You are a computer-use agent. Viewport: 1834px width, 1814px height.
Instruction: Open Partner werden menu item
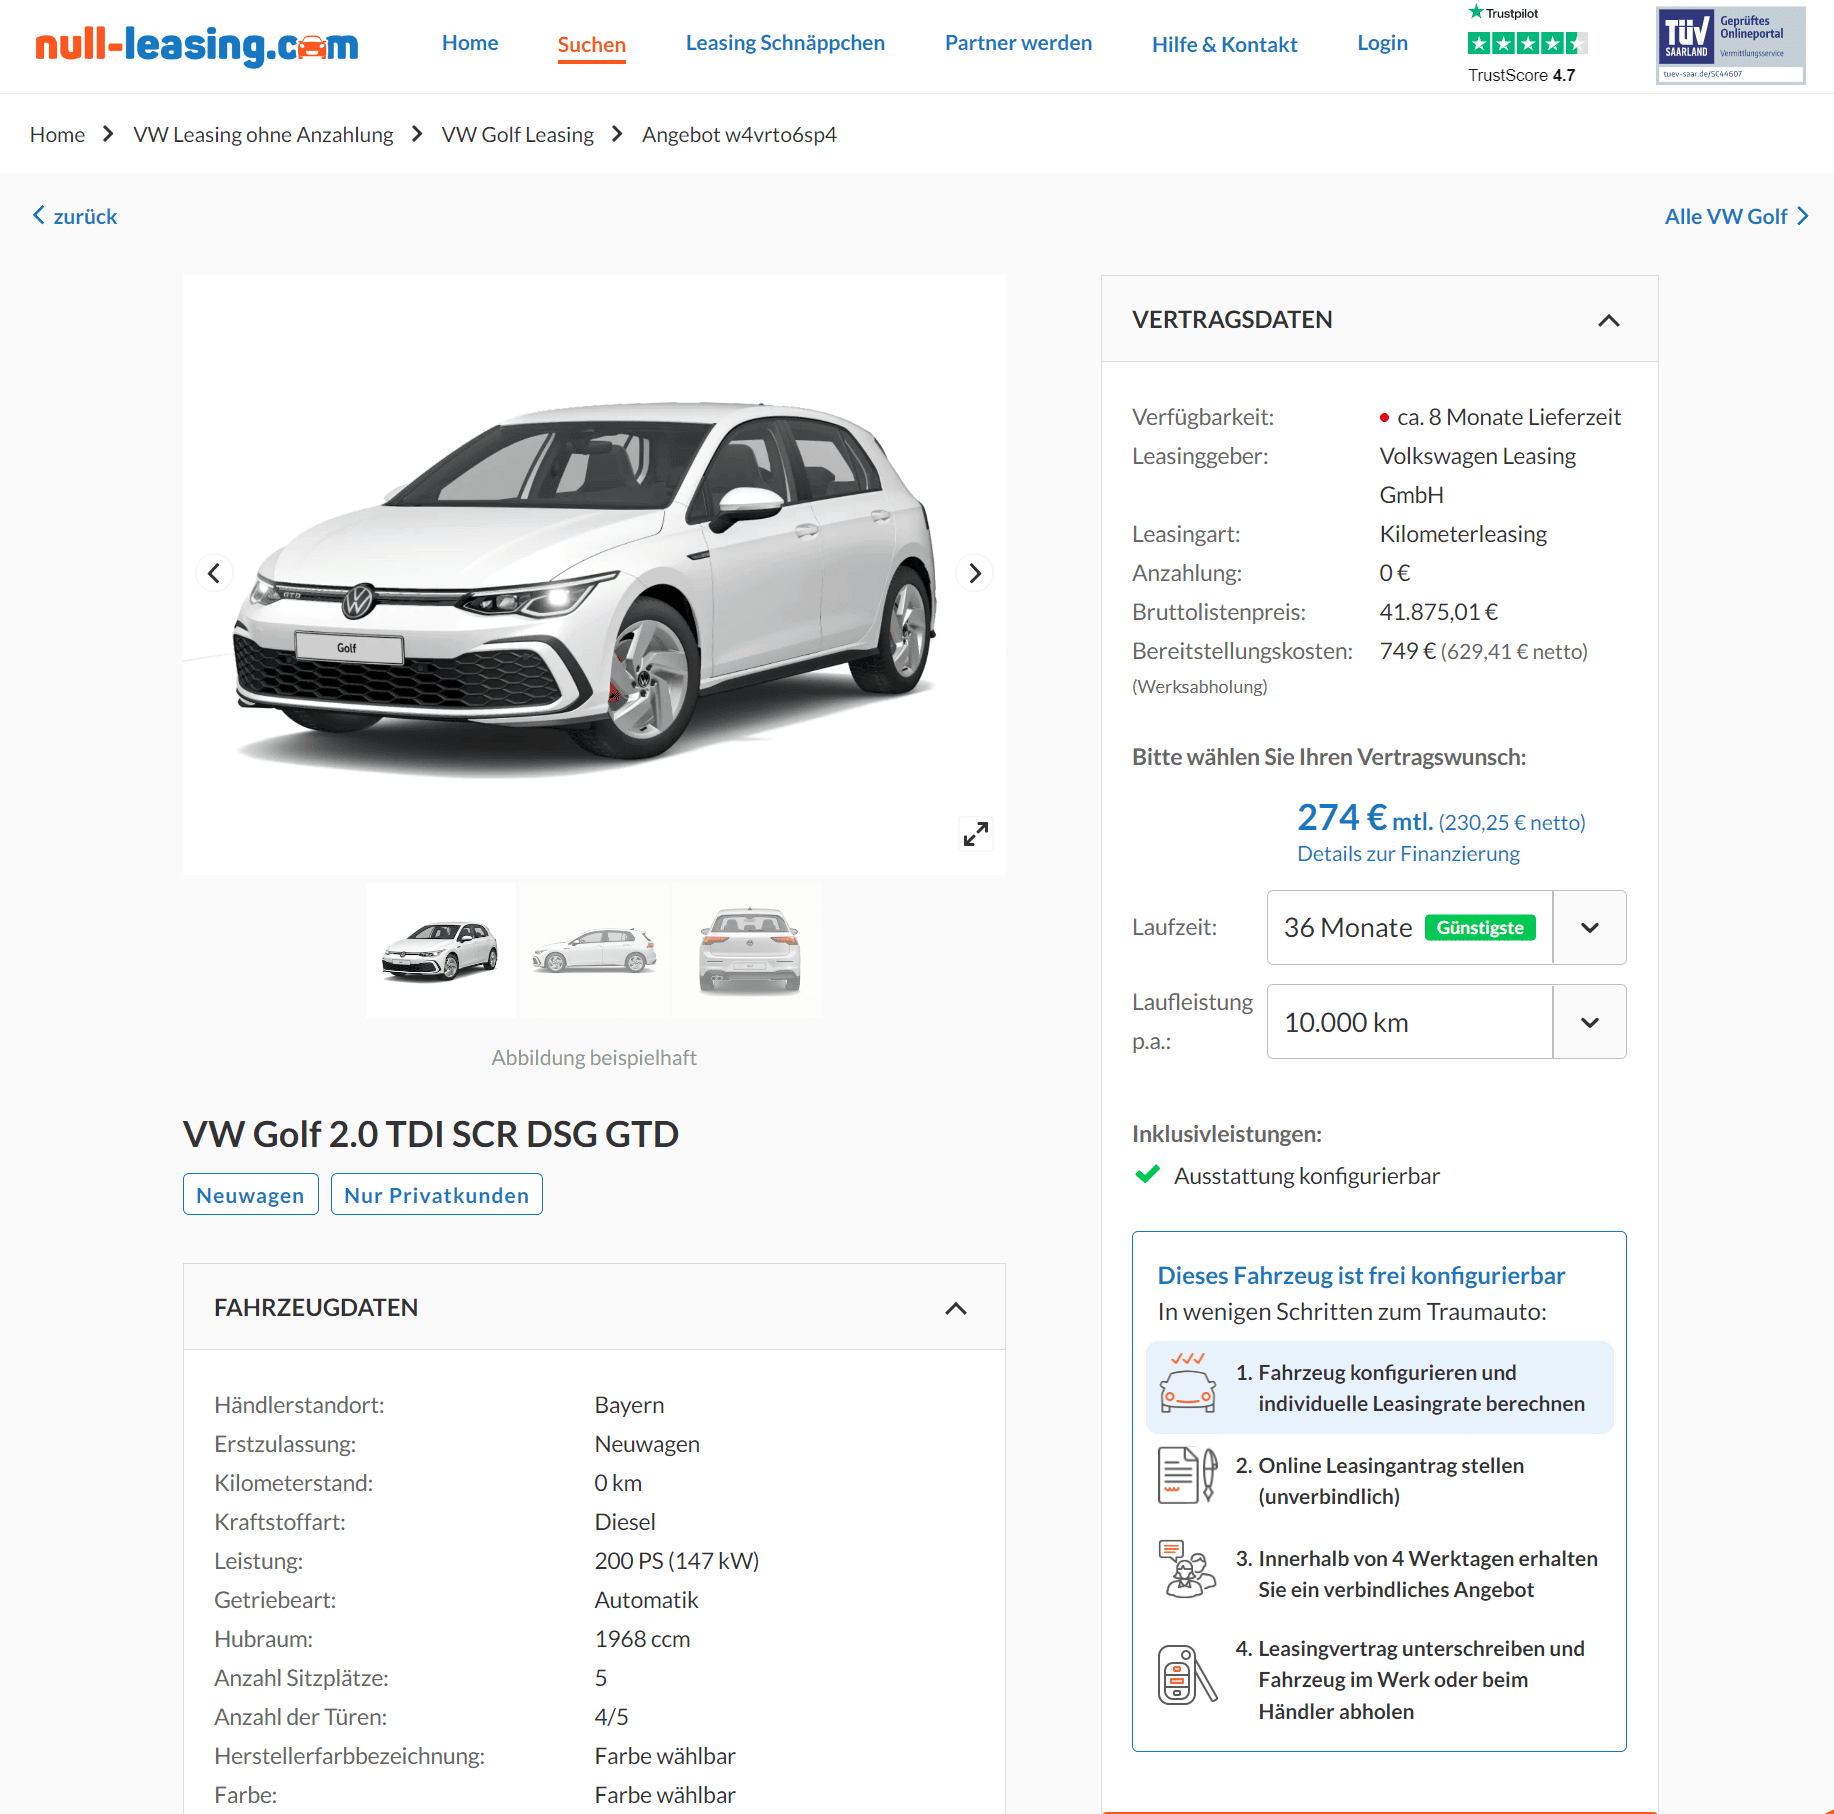[x=1018, y=43]
